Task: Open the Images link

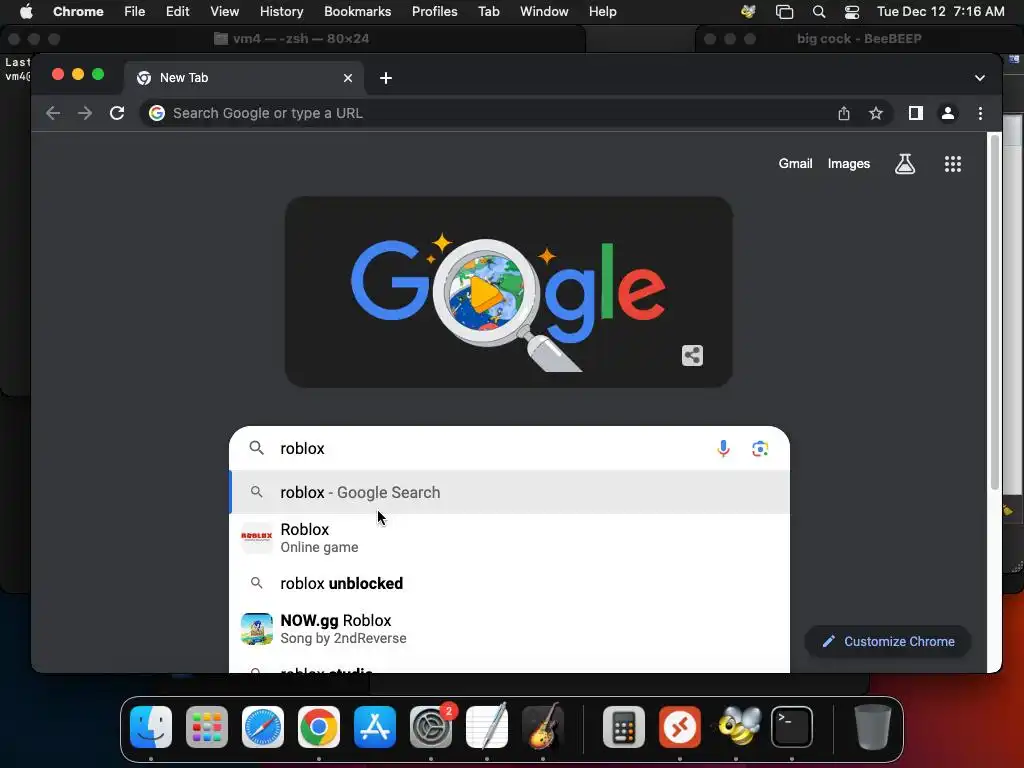Action: pos(848,164)
